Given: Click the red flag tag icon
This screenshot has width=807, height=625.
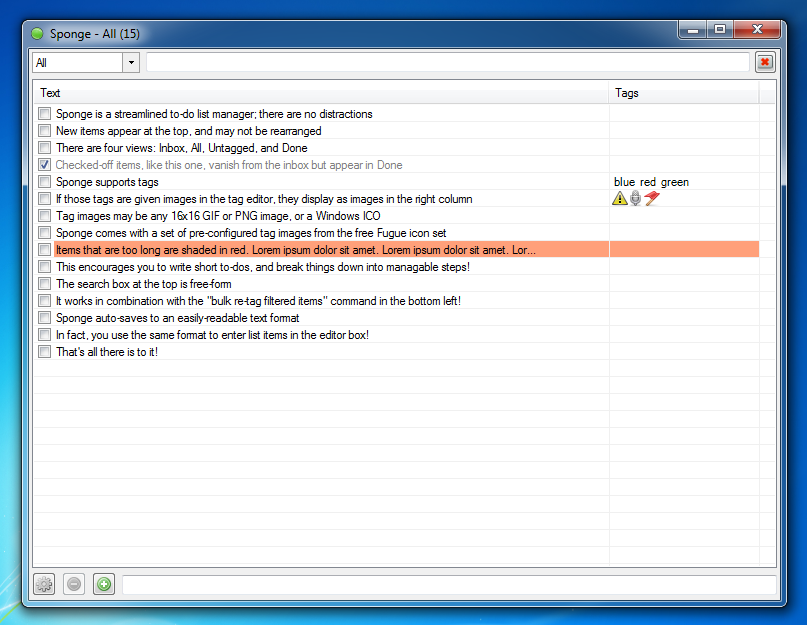Looking at the screenshot, I should click(652, 199).
